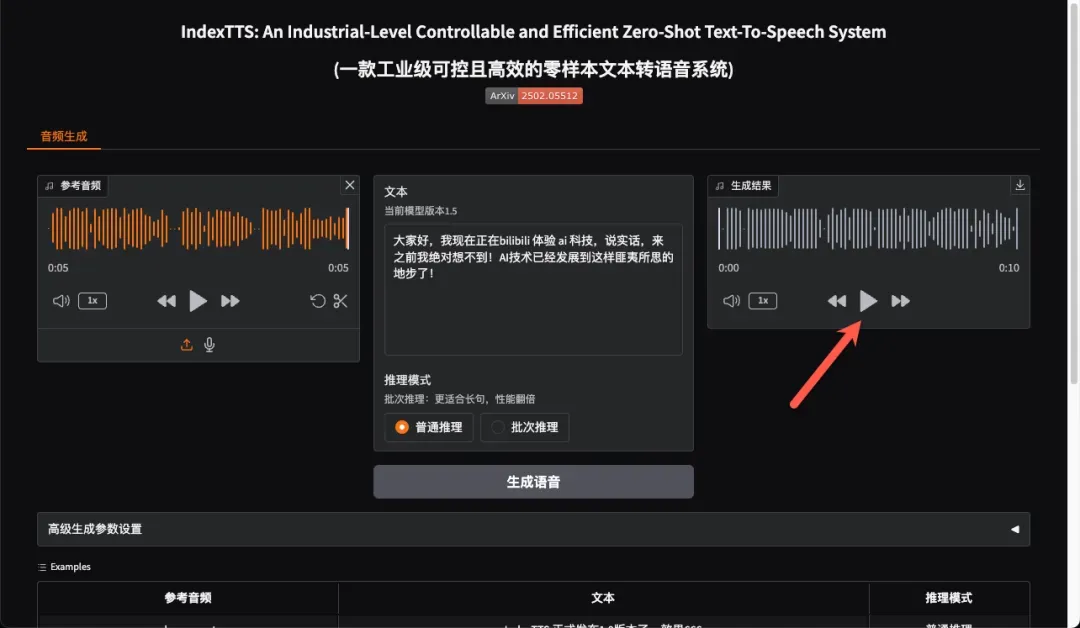
Task: Click the speaker icon on 生成结果 panel
Action: coord(731,300)
